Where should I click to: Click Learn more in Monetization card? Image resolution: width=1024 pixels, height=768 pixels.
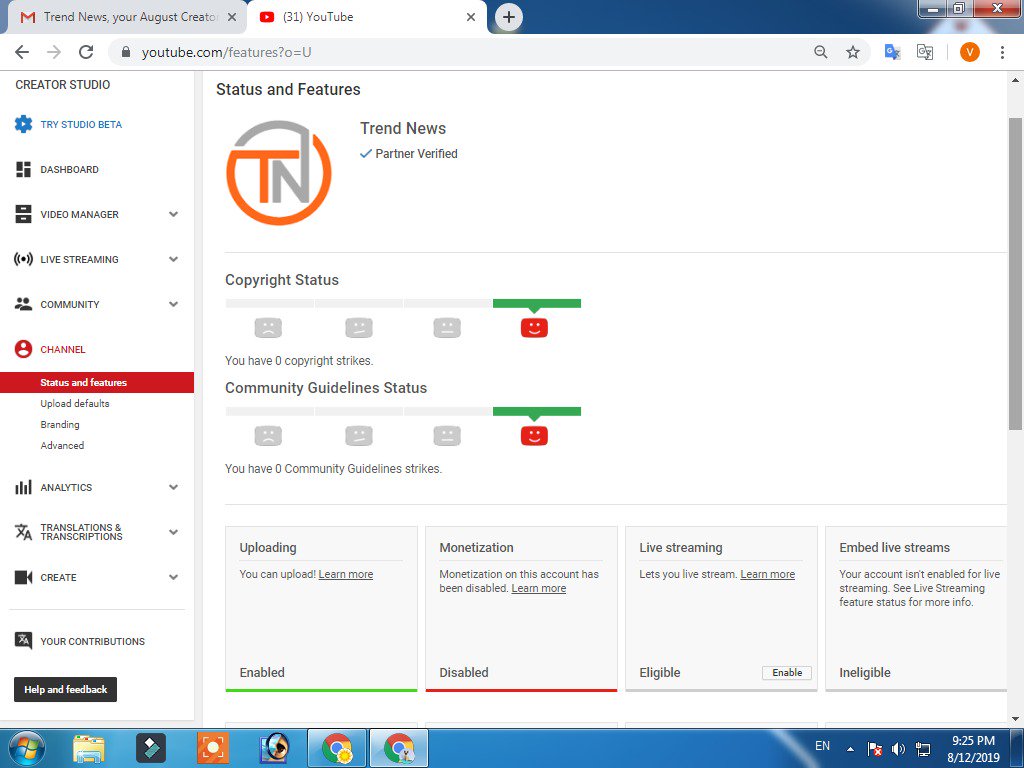coord(539,588)
